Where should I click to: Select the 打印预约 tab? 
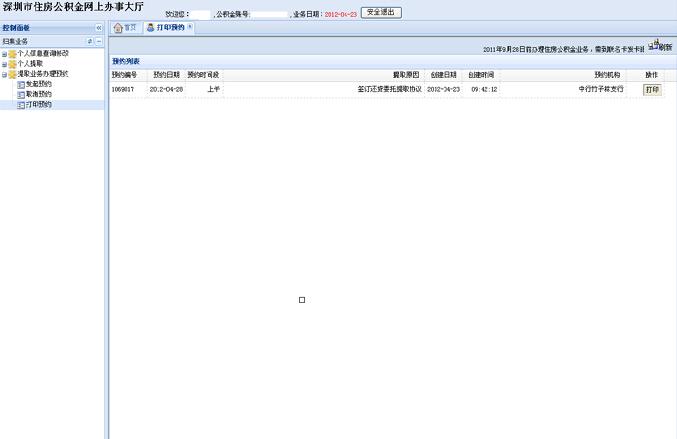[x=168, y=27]
